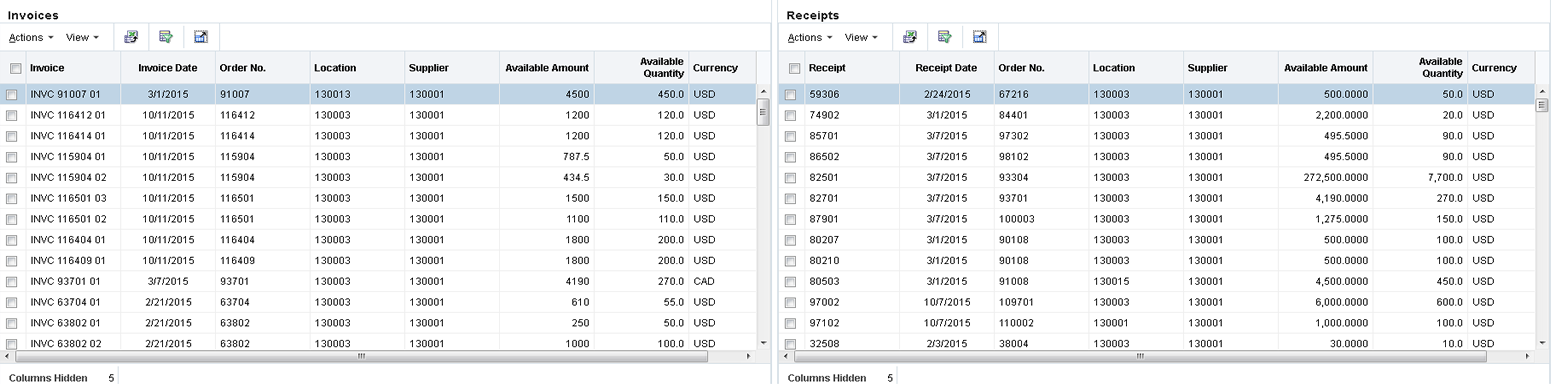Select receipt 32508 cell
Image resolution: width=1553 pixels, height=389 pixels.
tap(824, 344)
